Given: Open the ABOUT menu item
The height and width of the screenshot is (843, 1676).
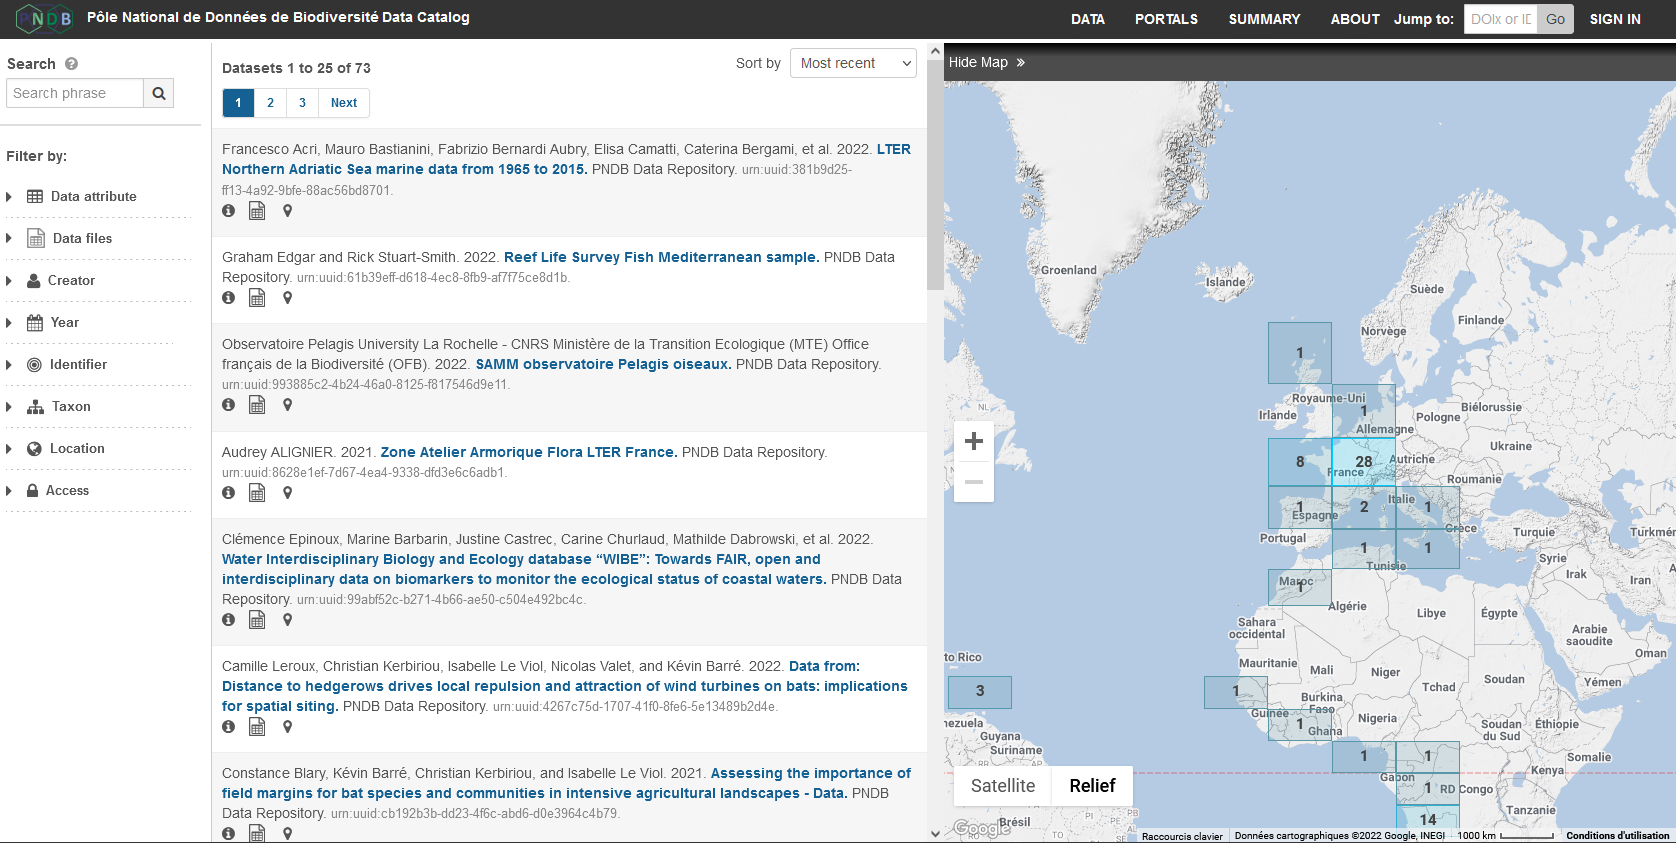Looking at the screenshot, I should pyautogui.click(x=1355, y=19).
